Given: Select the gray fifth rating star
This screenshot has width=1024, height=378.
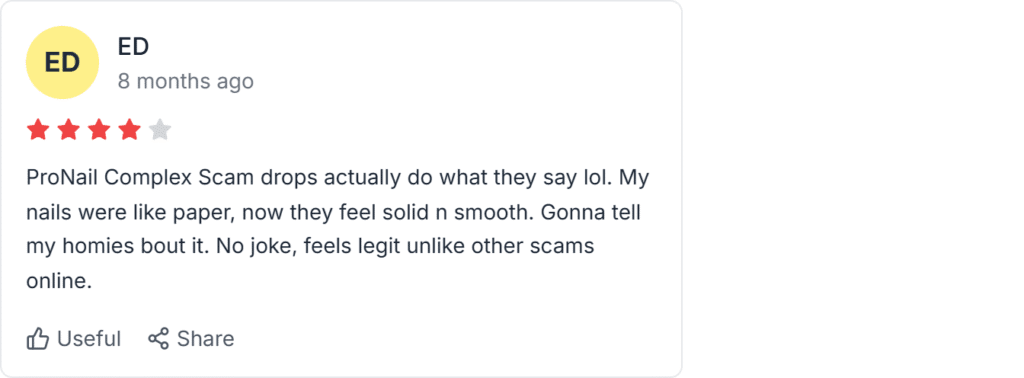Looking at the screenshot, I should [x=160, y=130].
